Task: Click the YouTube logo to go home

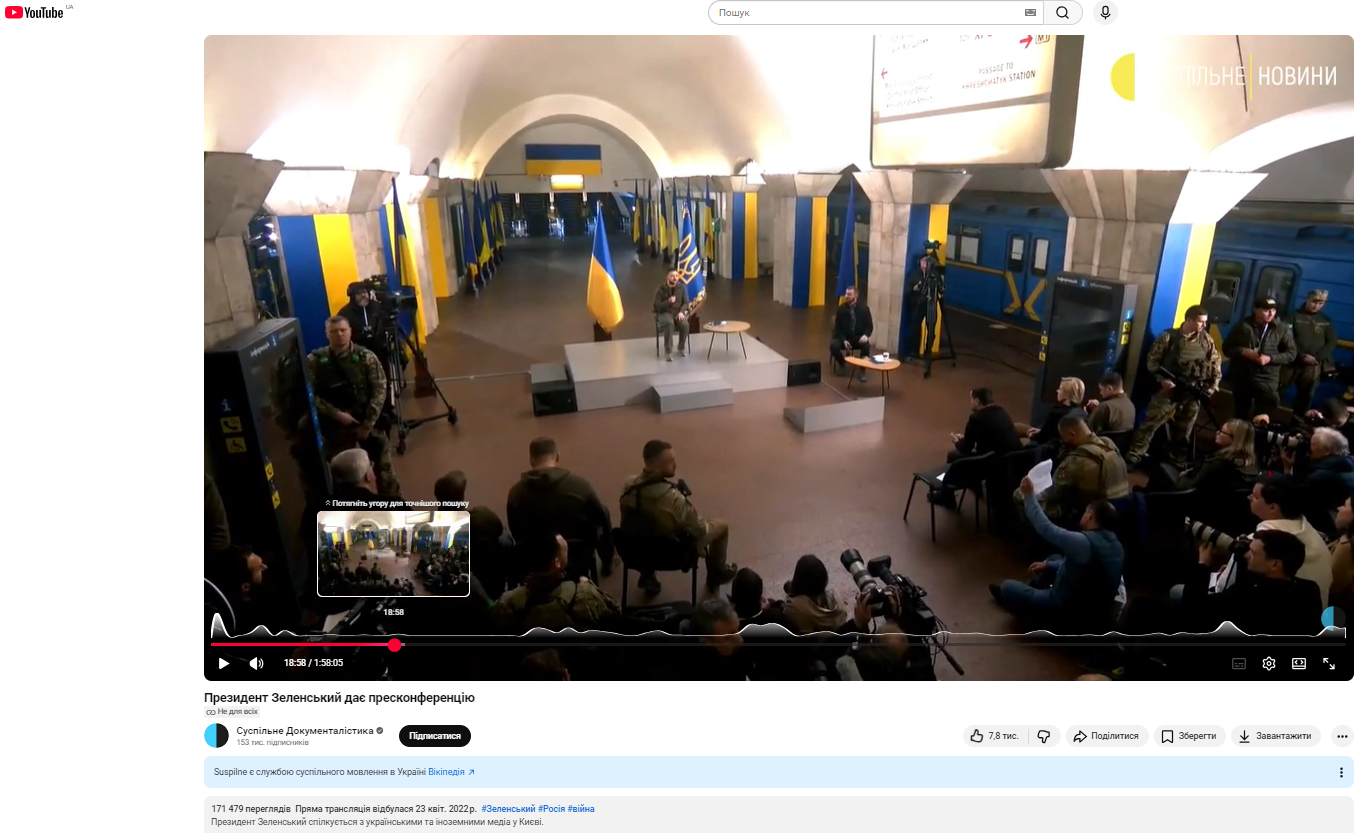Action: 35,12
